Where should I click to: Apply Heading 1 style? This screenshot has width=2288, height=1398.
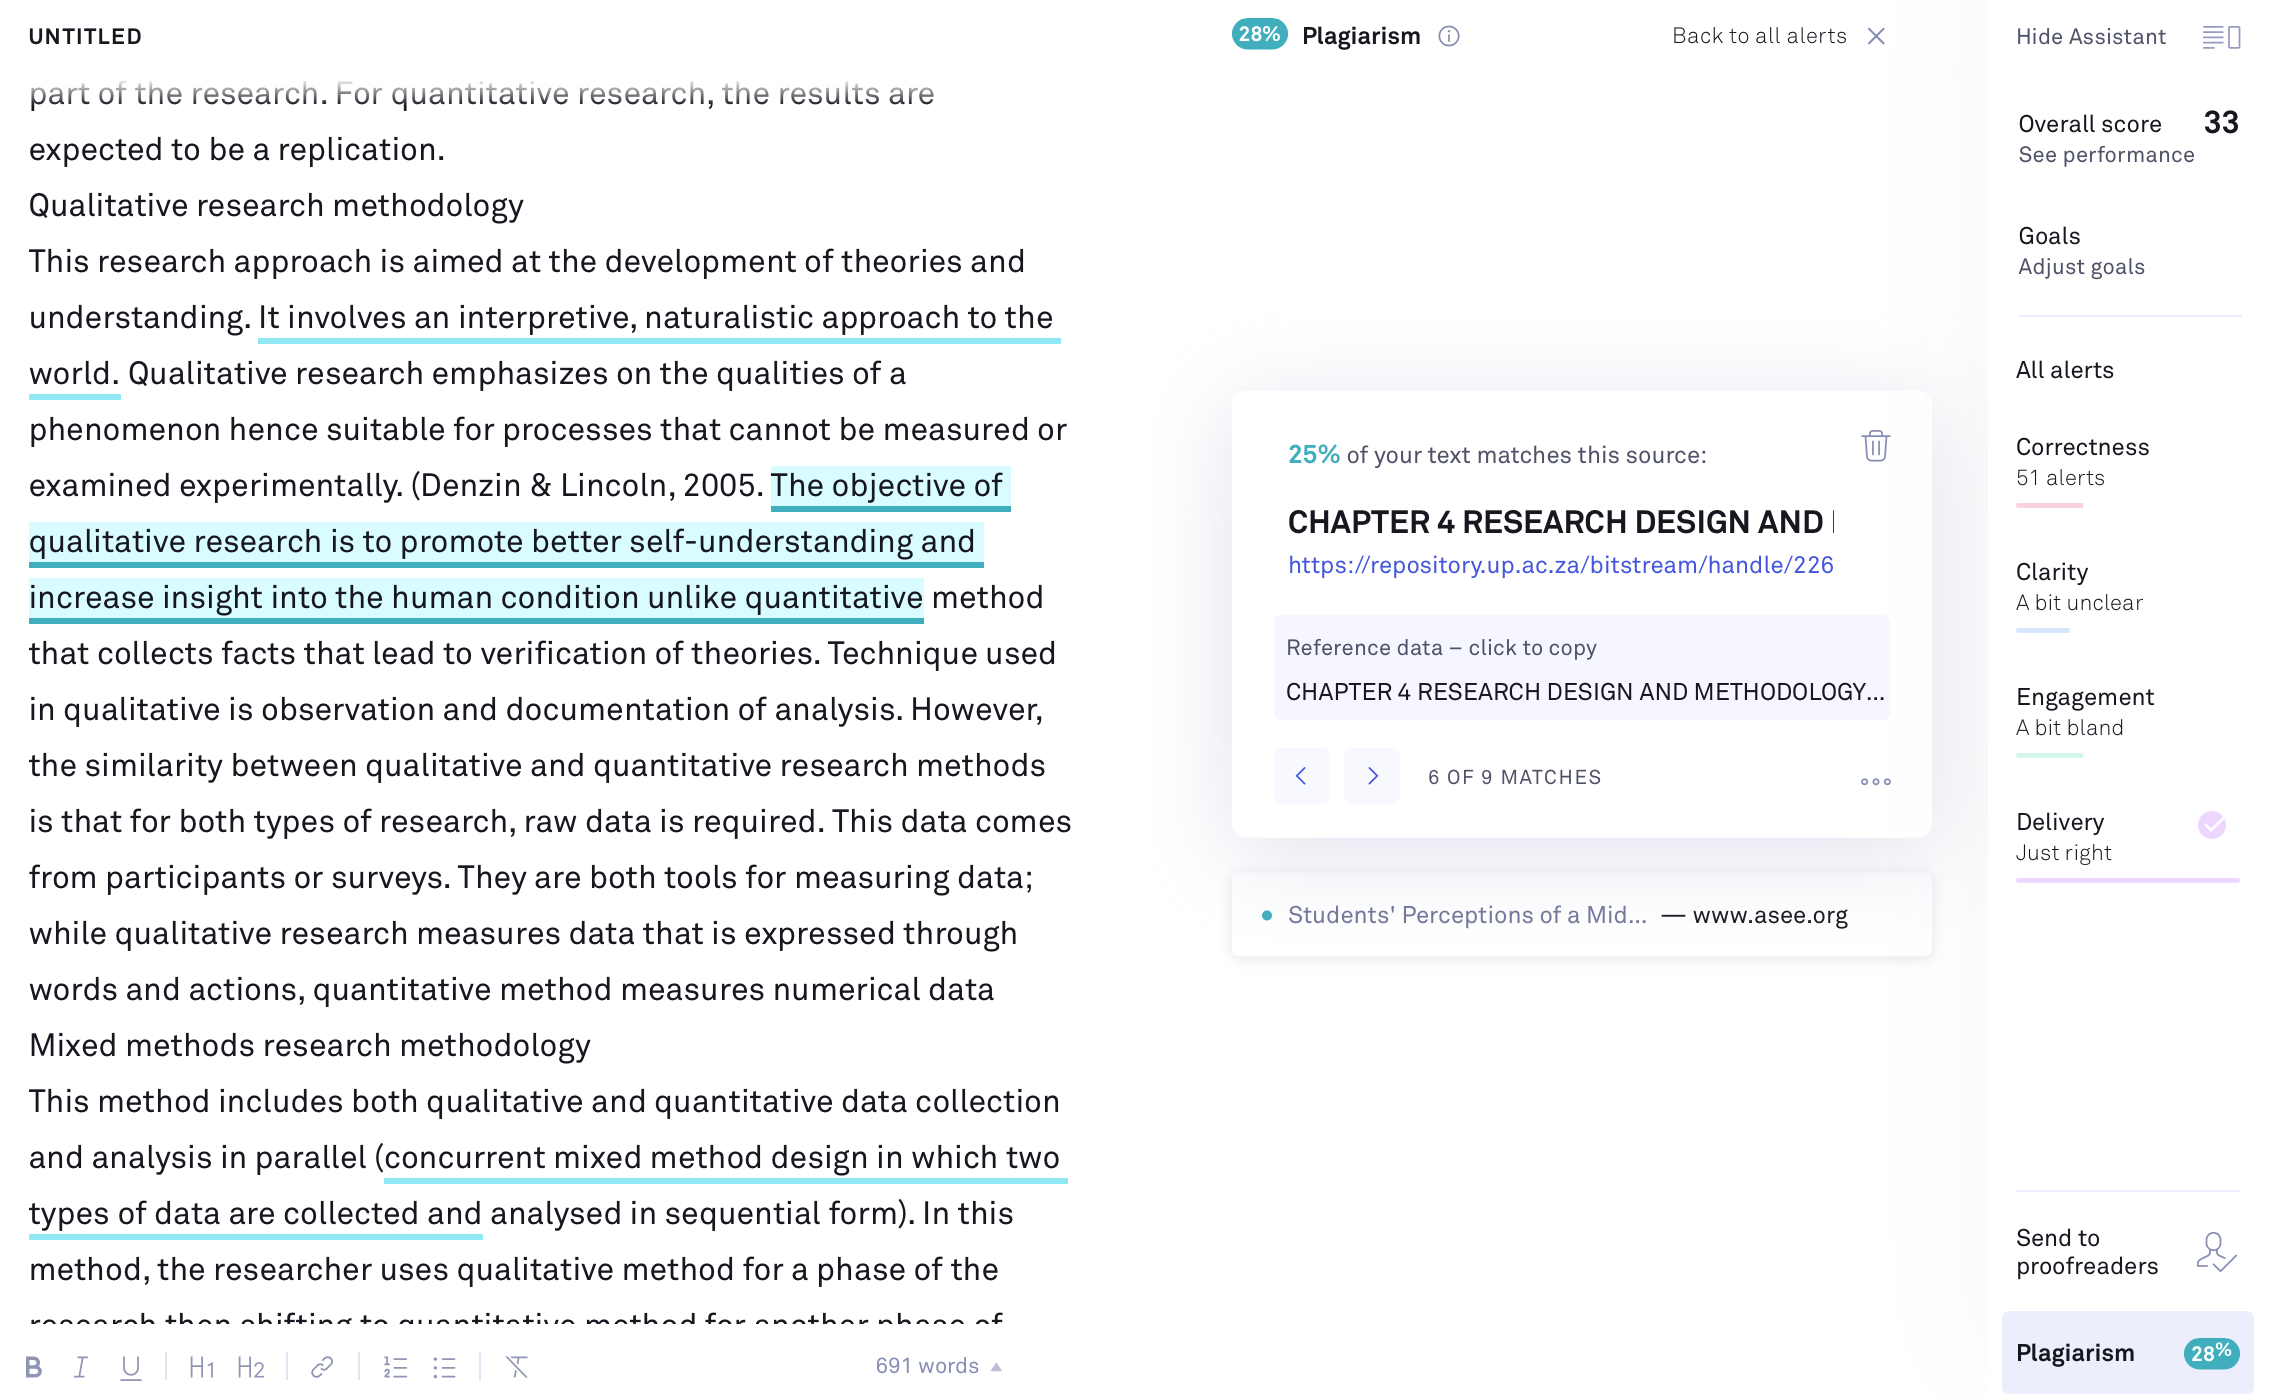point(202,1367)
